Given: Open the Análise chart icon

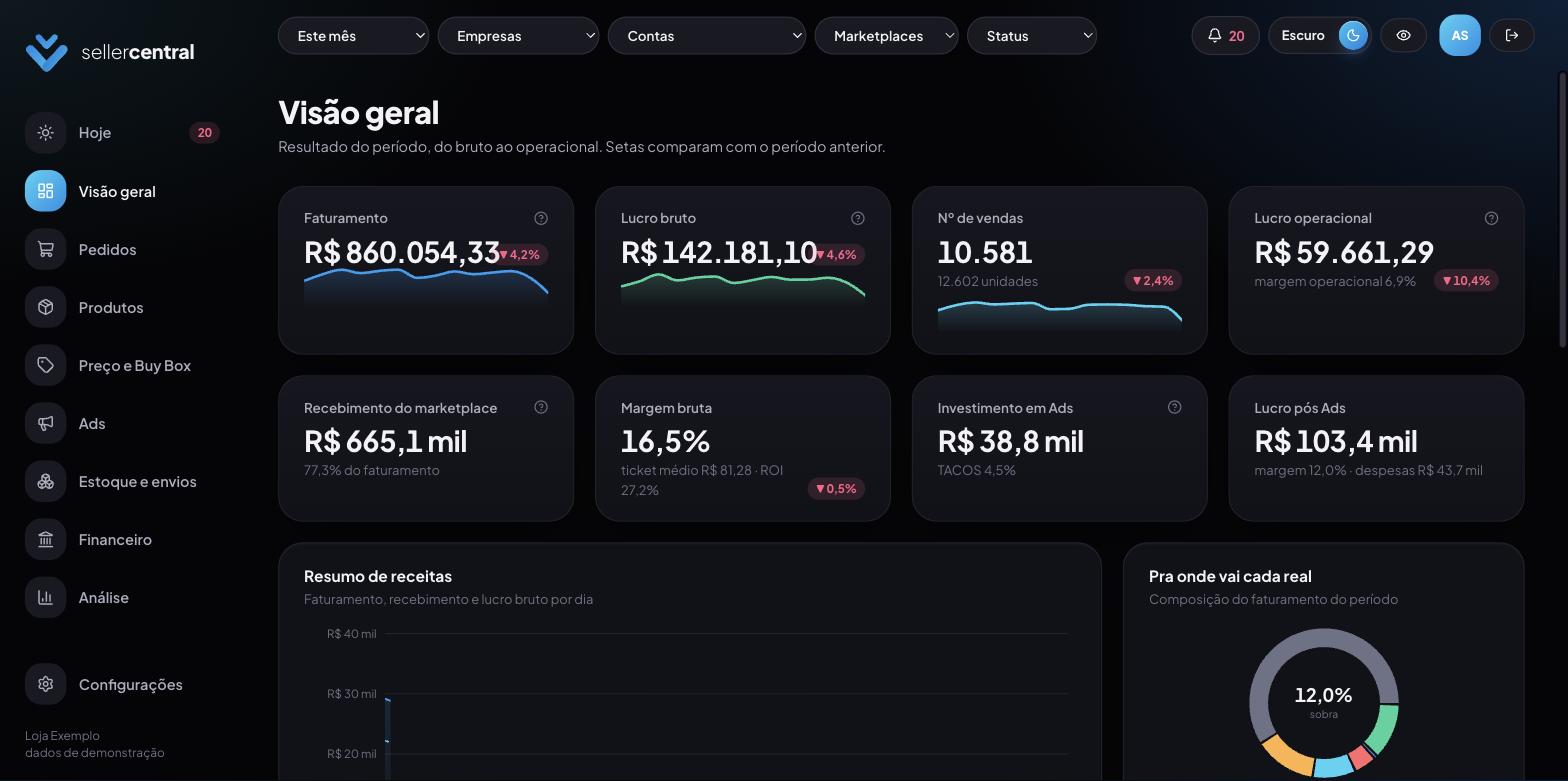Looking at the screenshot, I should 45,597.
